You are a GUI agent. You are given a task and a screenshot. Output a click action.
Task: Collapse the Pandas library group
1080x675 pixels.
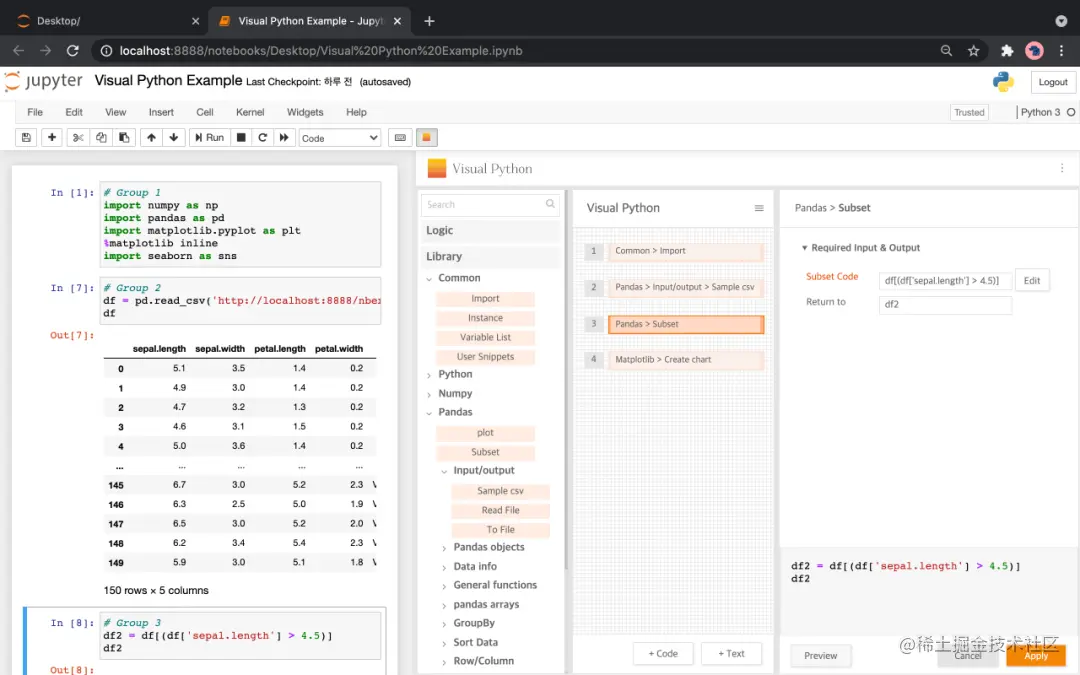[x=429, y=413]
